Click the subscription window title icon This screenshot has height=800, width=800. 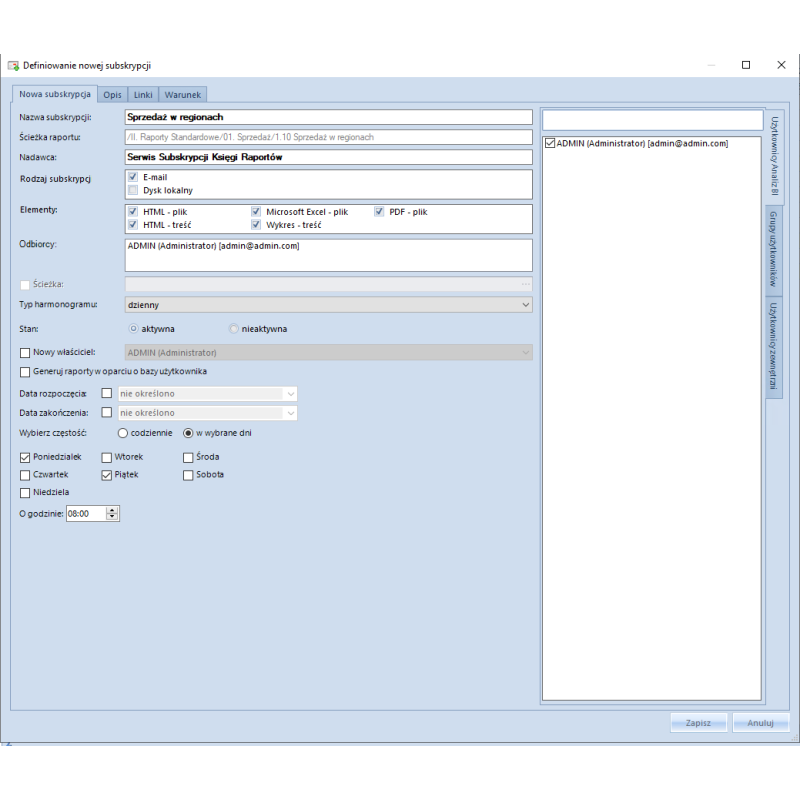tap(13, 65)
